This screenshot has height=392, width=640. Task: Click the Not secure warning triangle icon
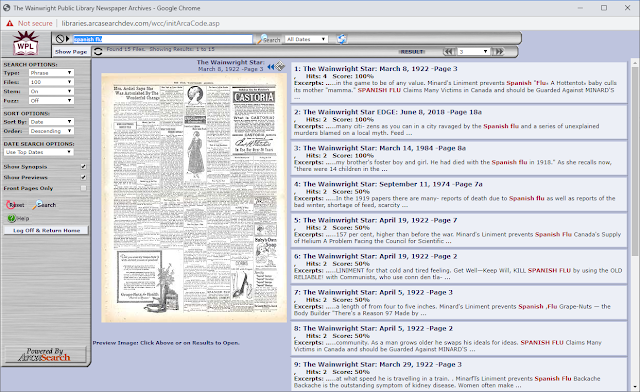point(9,24)
